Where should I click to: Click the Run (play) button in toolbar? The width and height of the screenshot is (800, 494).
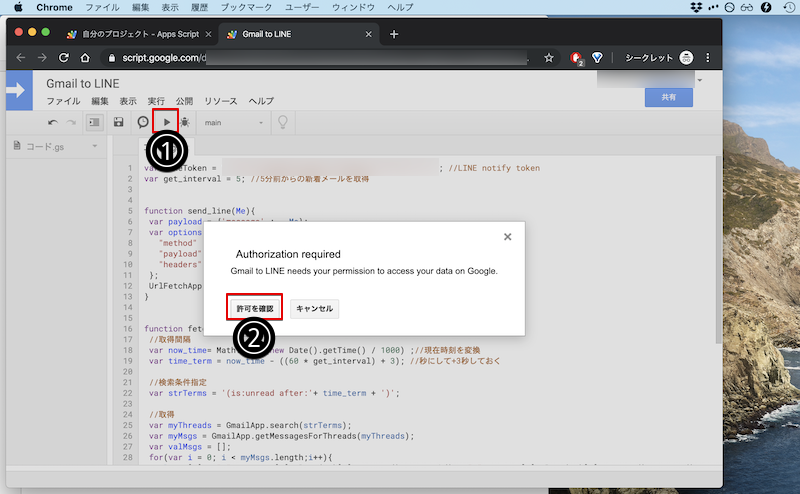pyautogui.click(x=166, y=122)
